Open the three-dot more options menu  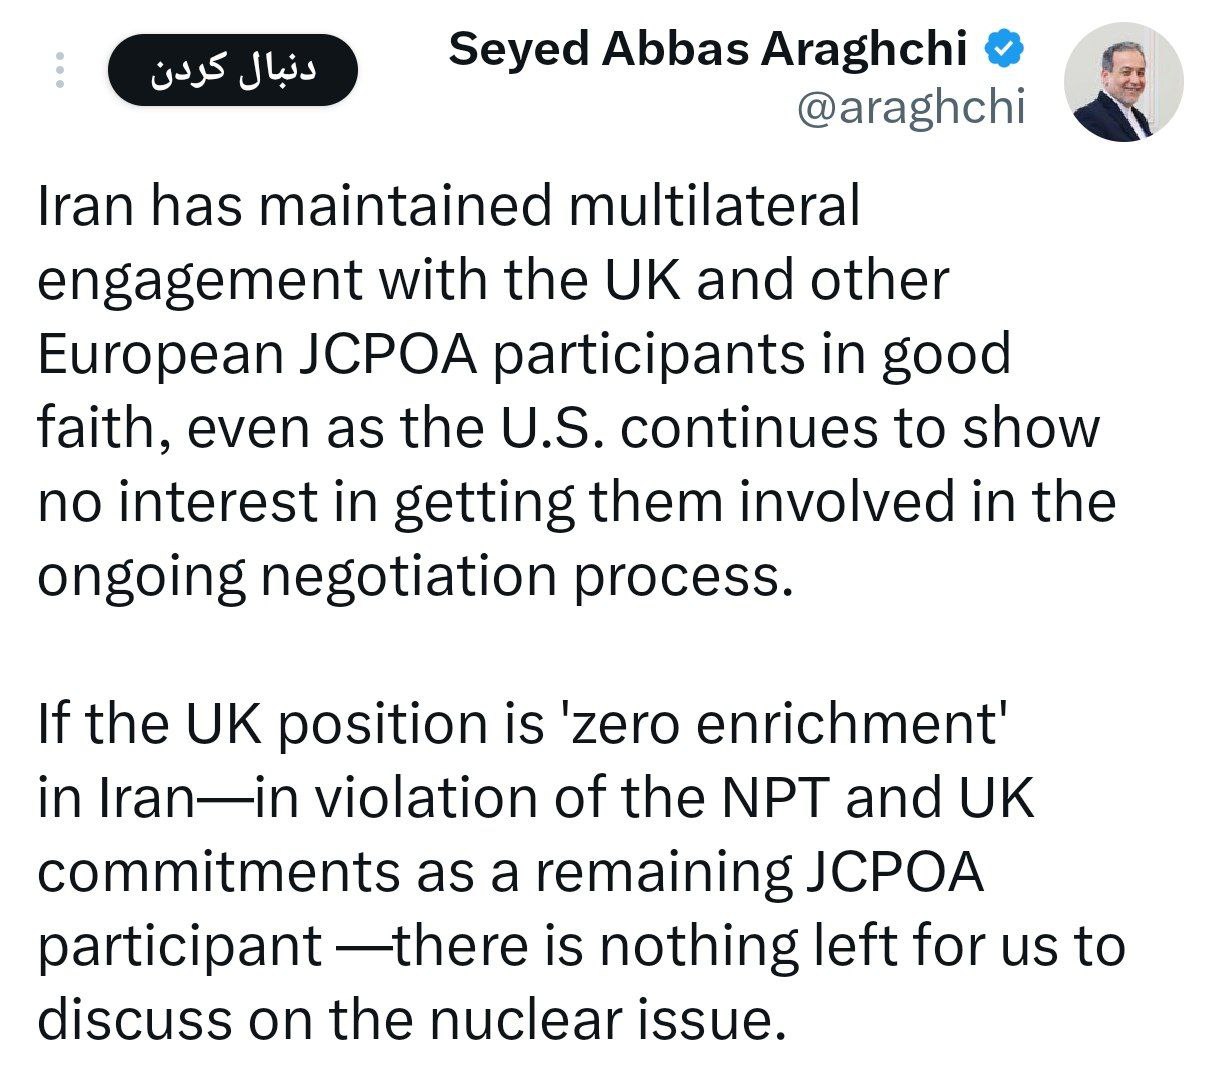pyautogui.click(x=60, y=71)
